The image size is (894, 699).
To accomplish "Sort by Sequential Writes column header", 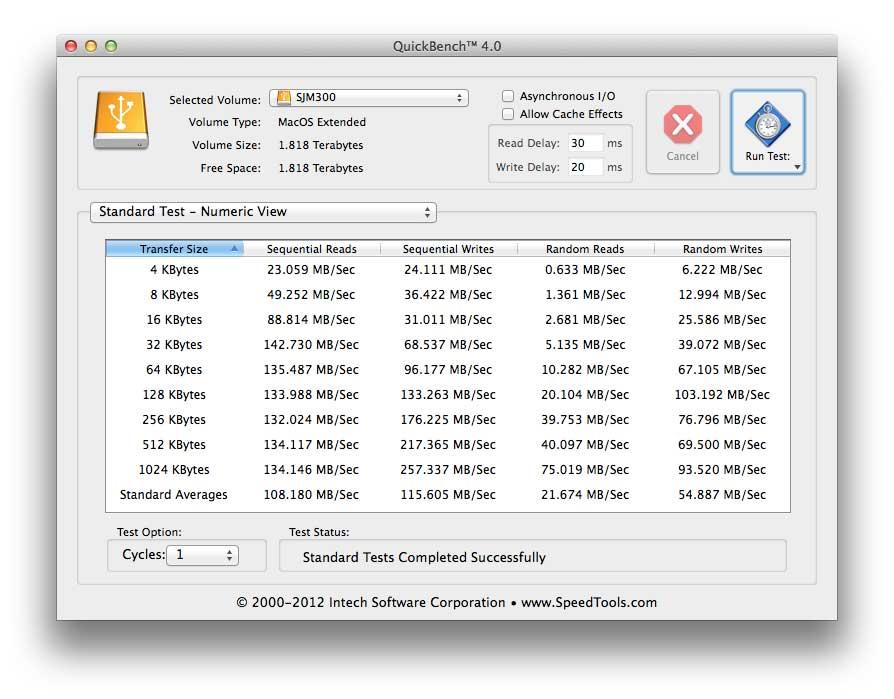I will 448,249.
